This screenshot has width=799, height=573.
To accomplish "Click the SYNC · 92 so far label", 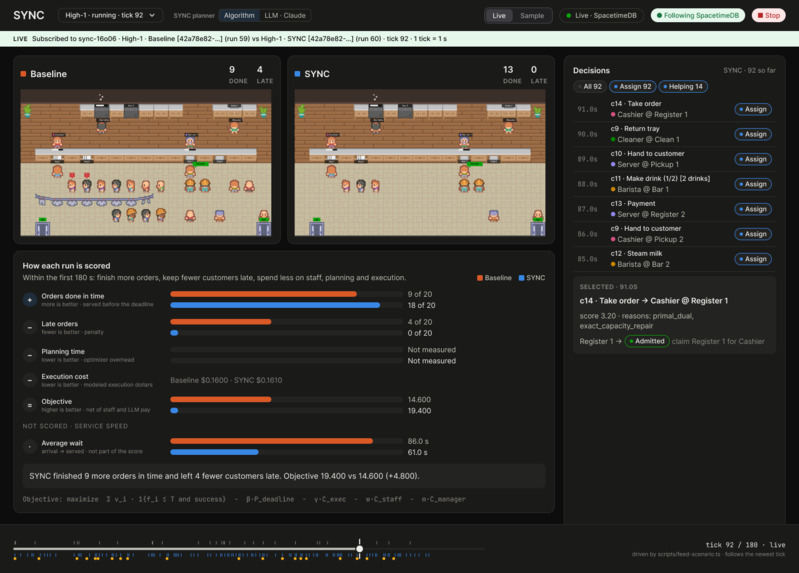I will [x=749, y=70].
